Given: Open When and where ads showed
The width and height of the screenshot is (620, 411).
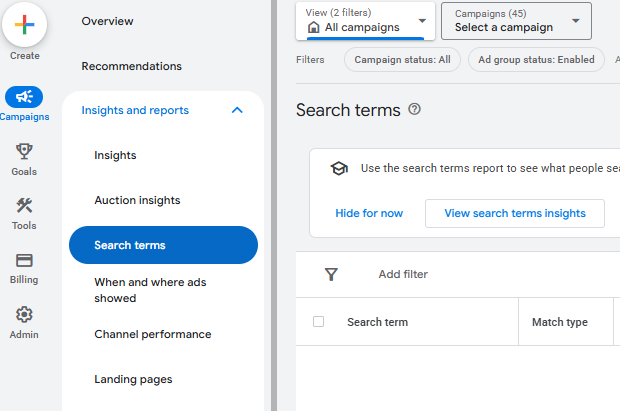Looking at the screenshot, I should pos(150,290).
